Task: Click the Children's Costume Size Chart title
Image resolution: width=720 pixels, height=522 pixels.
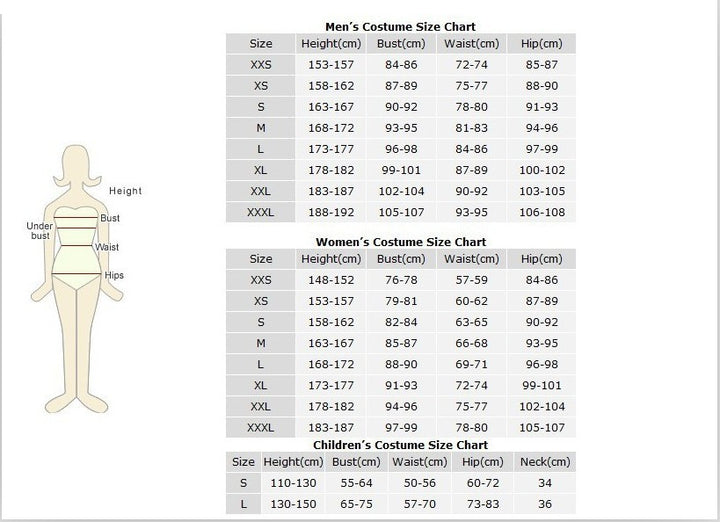Action: (x=400, y=445)
